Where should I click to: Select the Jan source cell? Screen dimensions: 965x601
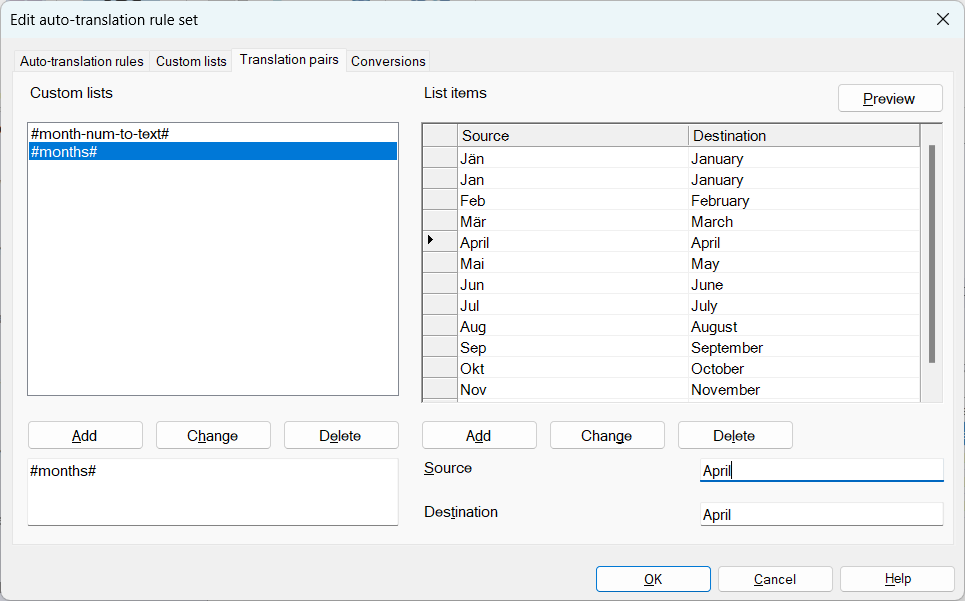(572, 180)
